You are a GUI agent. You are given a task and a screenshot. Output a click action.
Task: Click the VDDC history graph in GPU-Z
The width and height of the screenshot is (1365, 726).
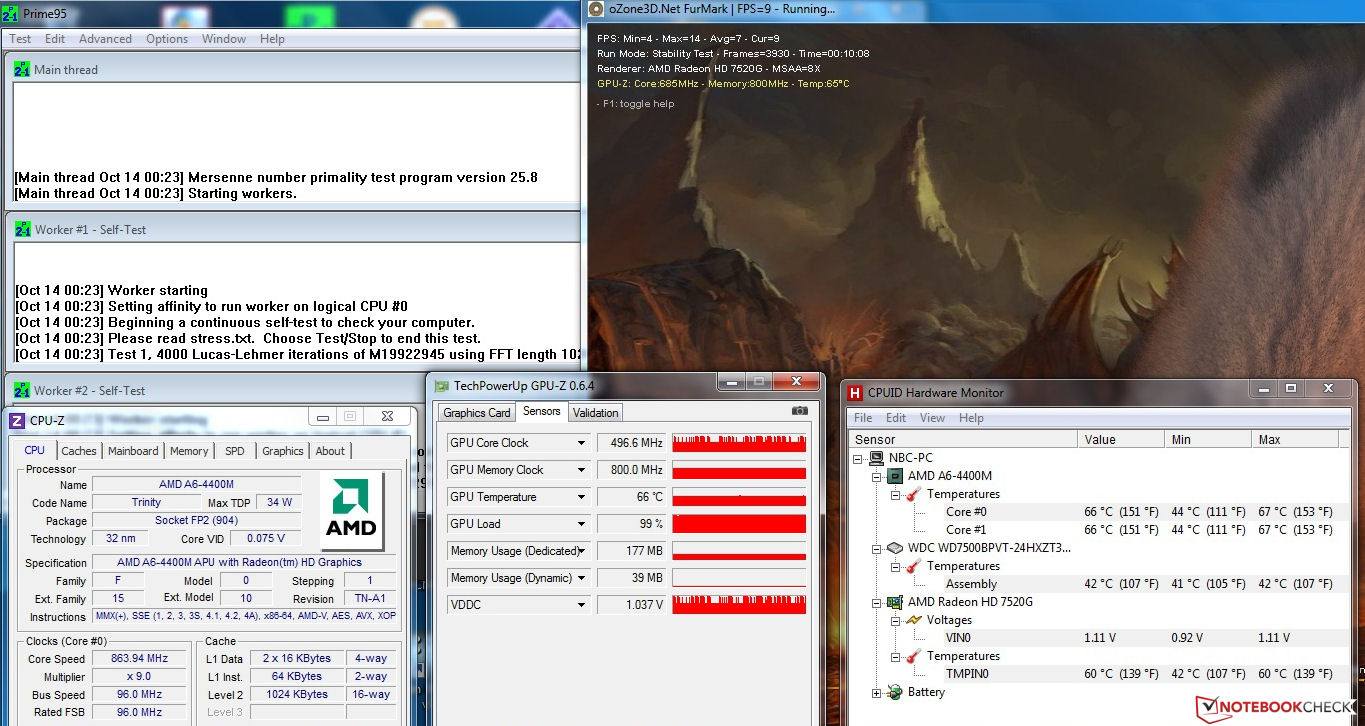click(739, 605)
